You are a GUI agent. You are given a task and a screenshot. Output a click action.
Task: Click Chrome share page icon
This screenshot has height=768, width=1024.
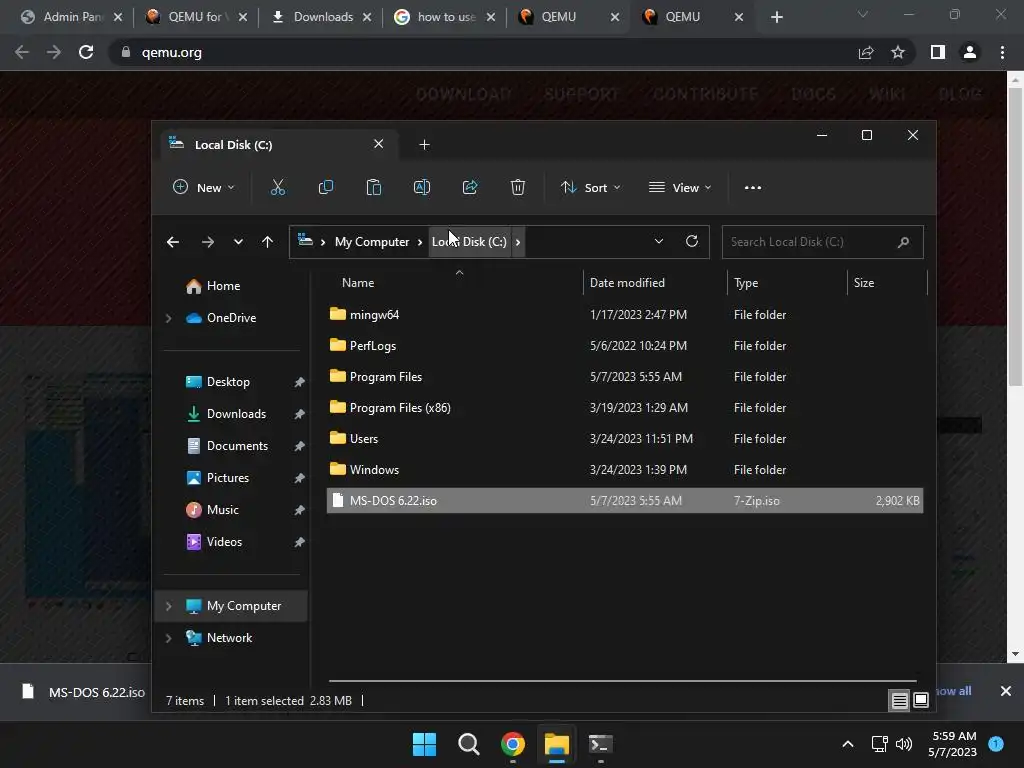click(866, 52)
